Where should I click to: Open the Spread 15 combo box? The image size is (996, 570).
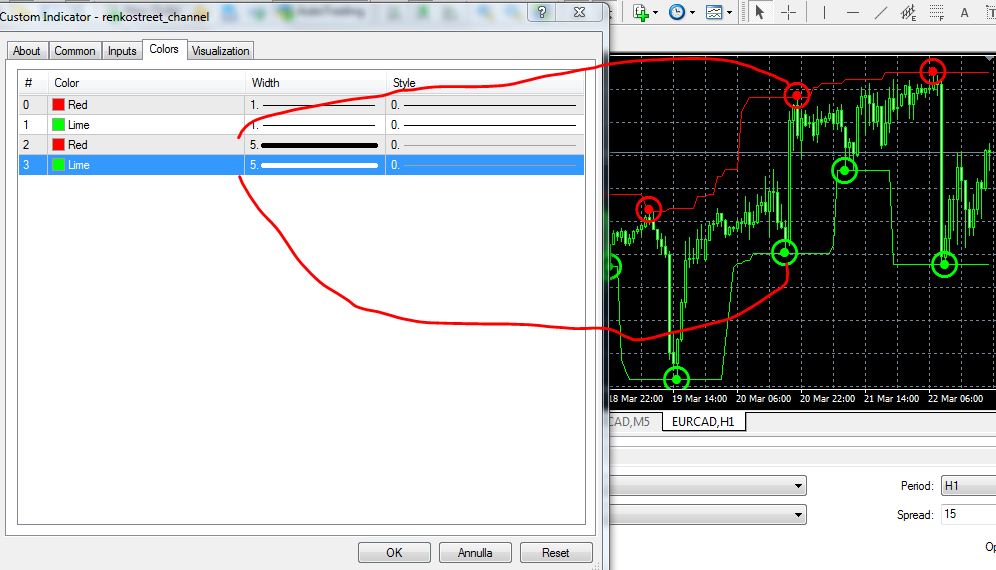[x=968, y=514]
